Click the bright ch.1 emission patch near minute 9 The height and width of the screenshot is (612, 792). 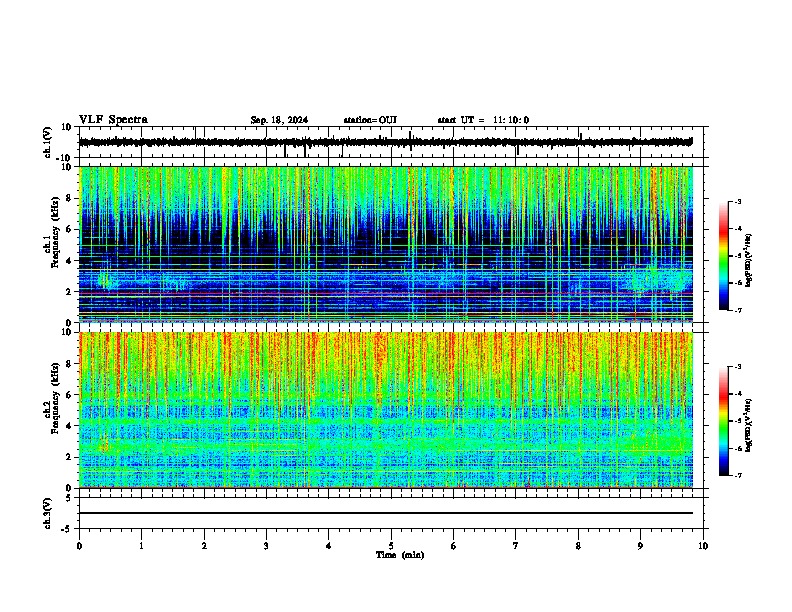[x=659, y=280]
